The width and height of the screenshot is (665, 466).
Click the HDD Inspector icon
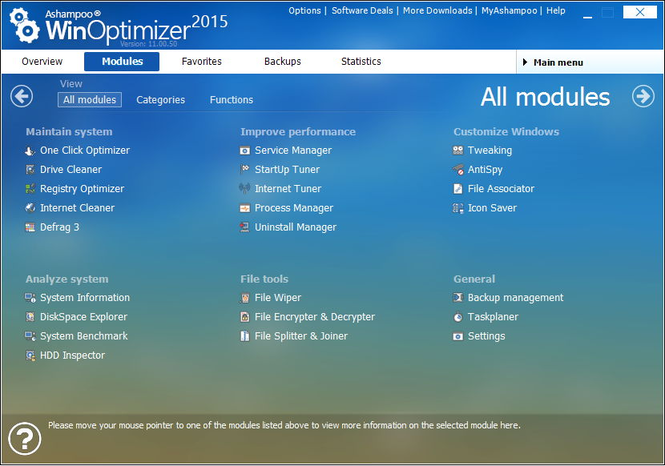point(30,355)
